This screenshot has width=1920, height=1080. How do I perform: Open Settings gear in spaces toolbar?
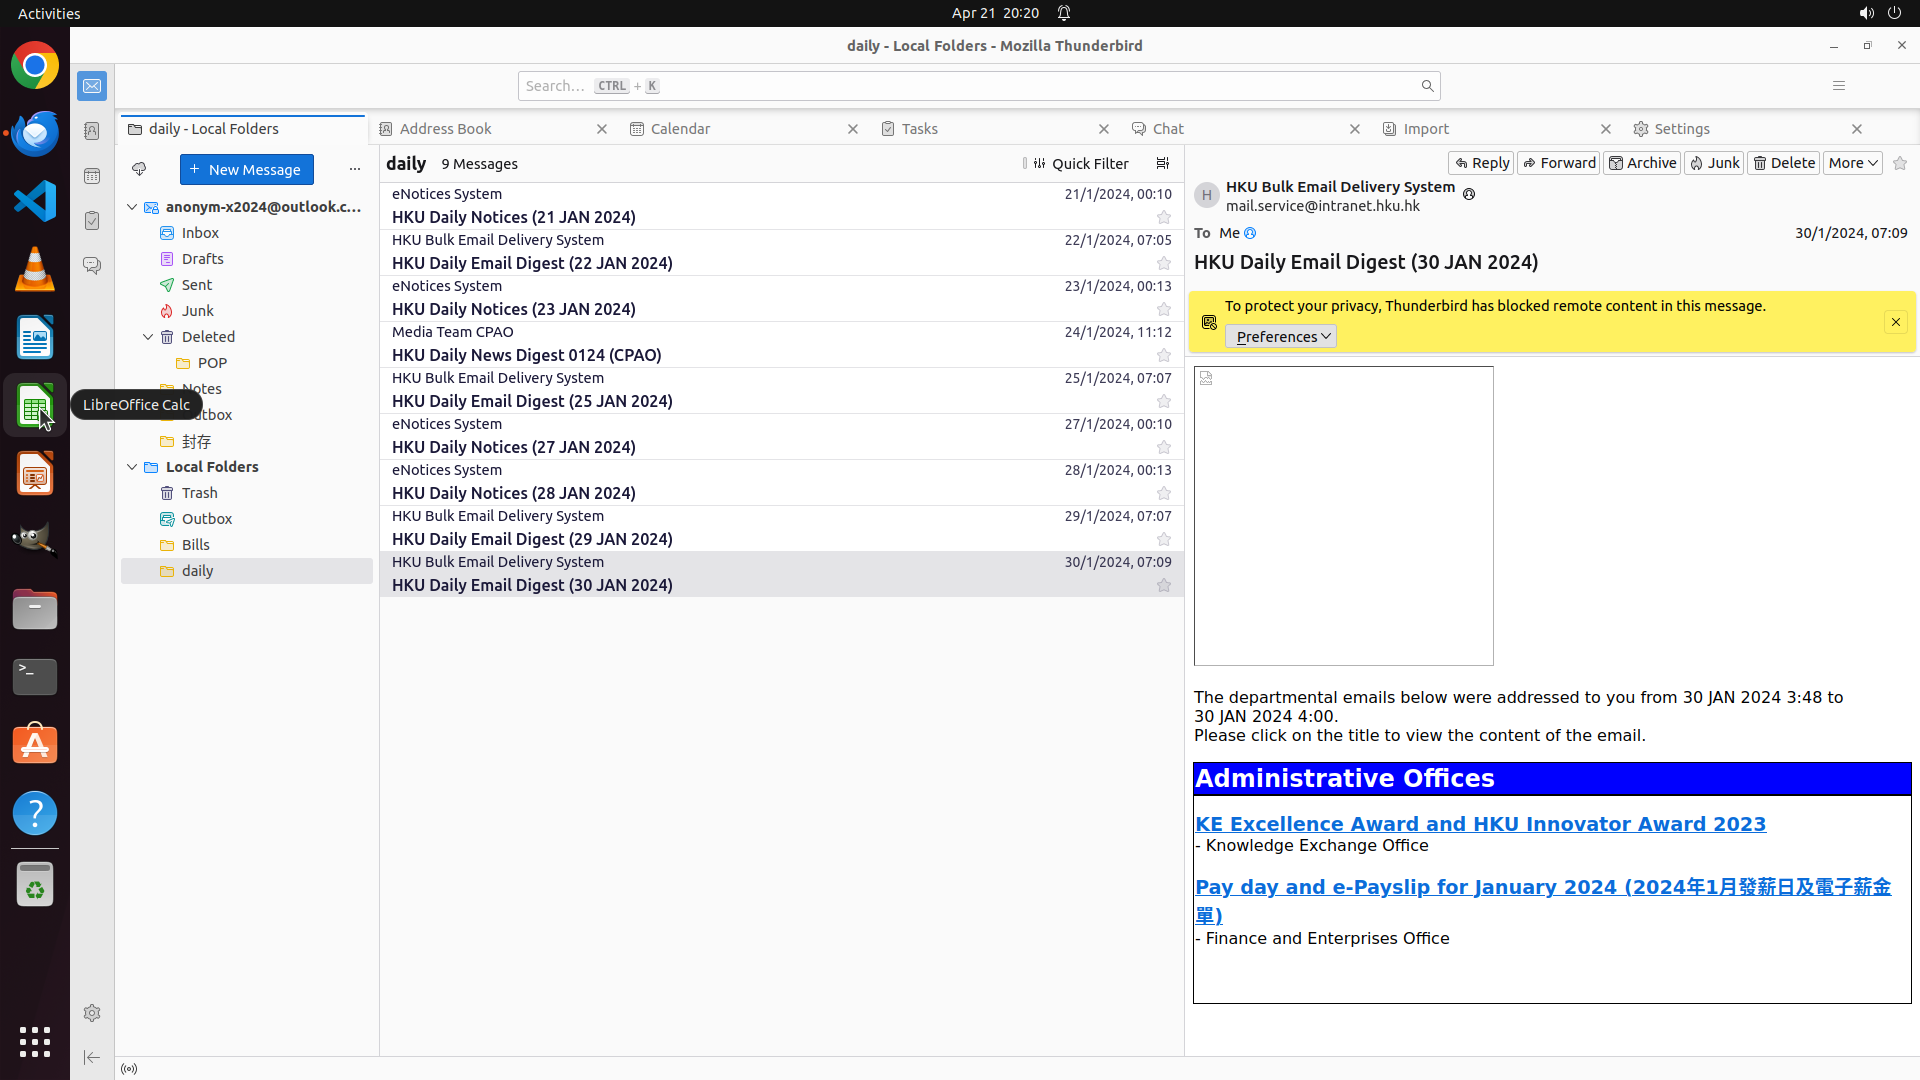92,1013
